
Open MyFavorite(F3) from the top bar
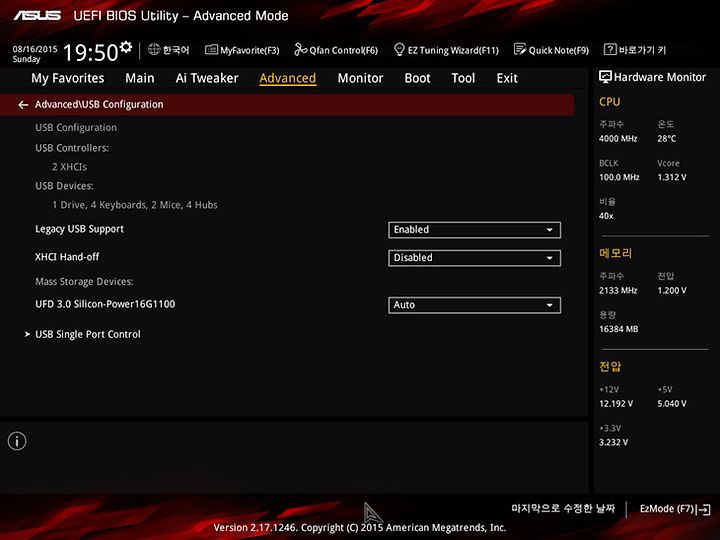242,50
